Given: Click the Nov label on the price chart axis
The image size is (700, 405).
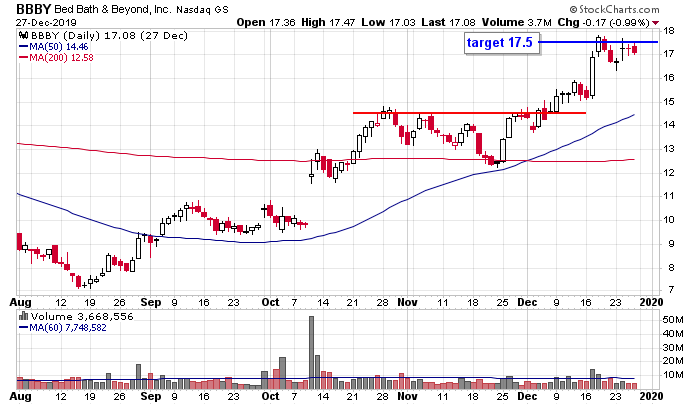Looking at the screenshot, I should click(407, 302).
